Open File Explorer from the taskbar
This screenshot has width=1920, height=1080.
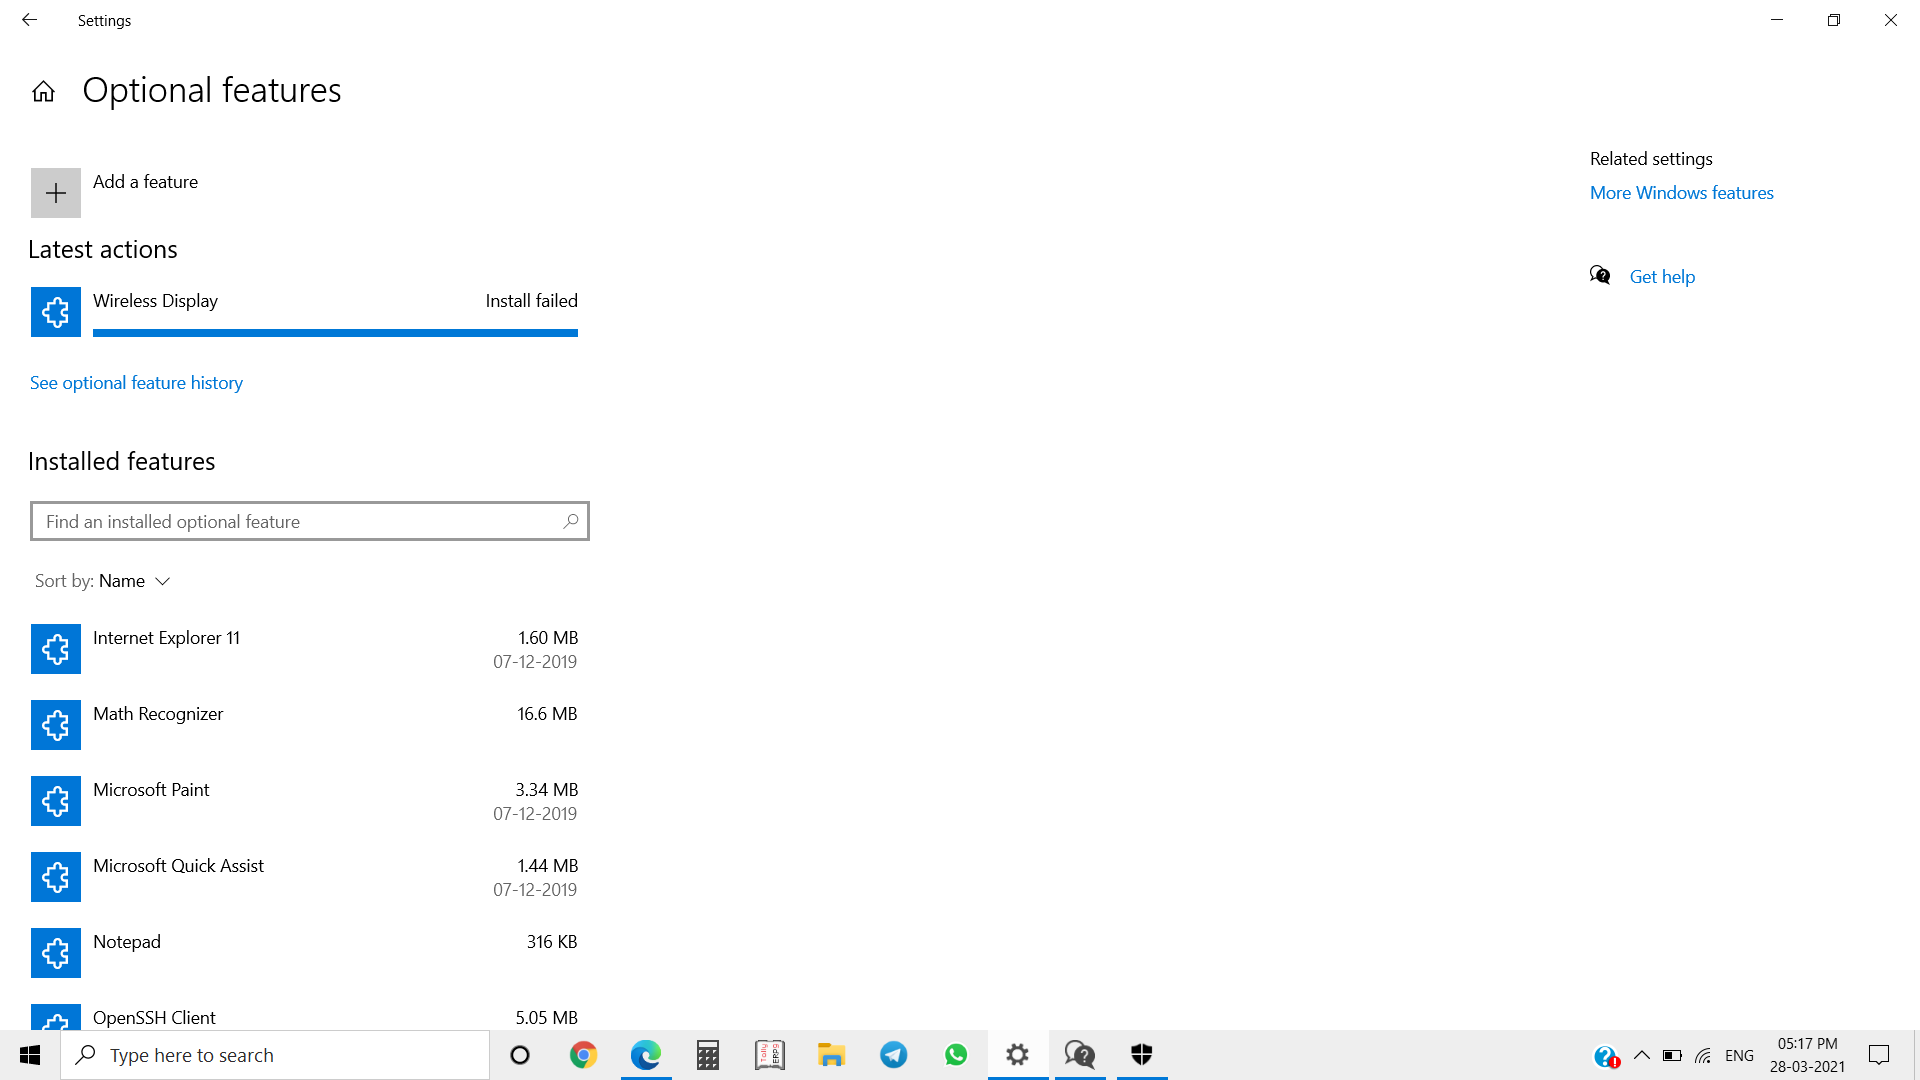pos(832,1055)
